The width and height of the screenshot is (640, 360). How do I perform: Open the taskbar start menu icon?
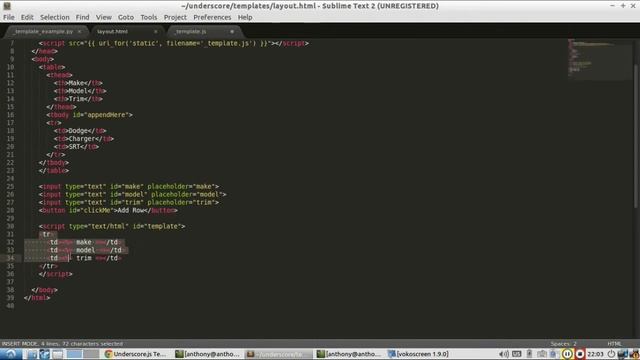[11, 354]
